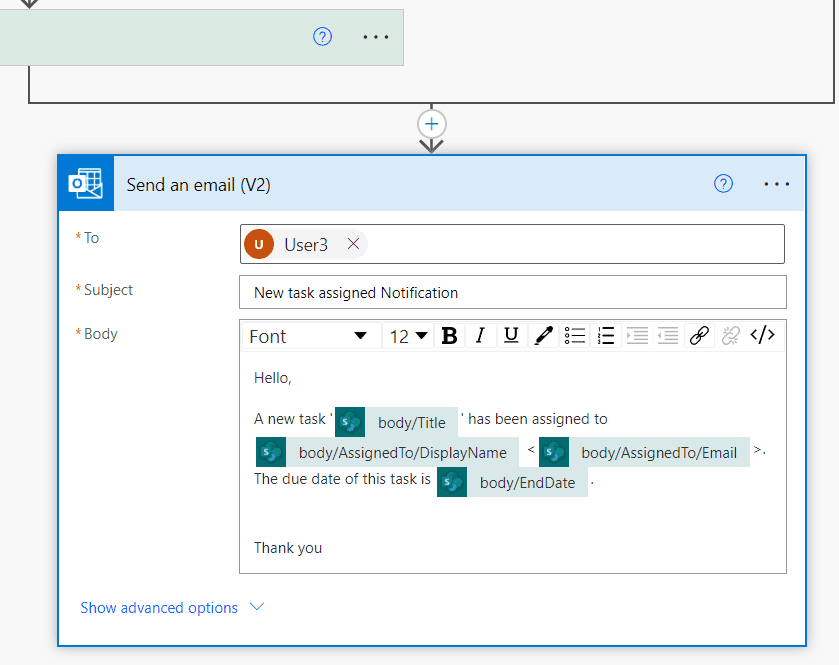Click the chevron next to Show advanced options
The width and height of the screenshot is (839, 665).
(x=257, y=607)
